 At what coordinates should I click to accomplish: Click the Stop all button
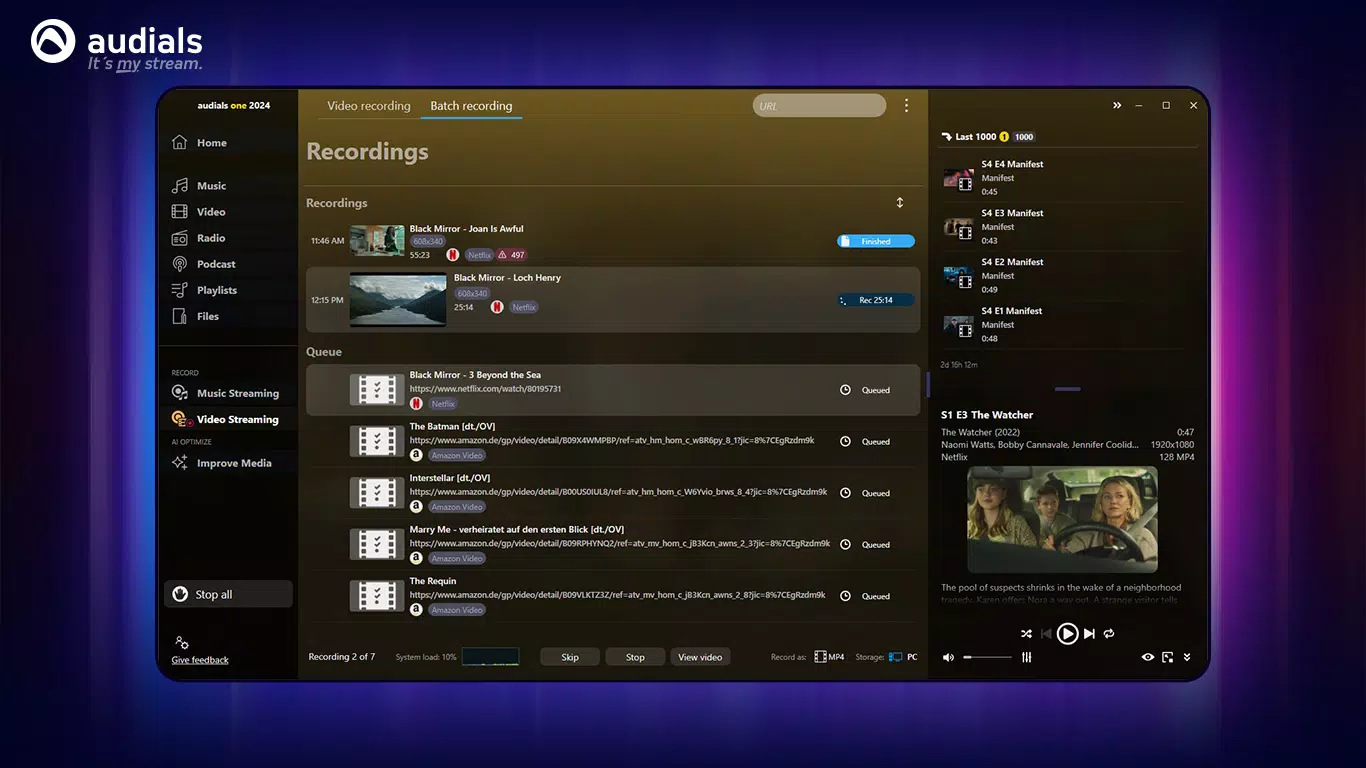pyautogui.click(x=228, y=594)
